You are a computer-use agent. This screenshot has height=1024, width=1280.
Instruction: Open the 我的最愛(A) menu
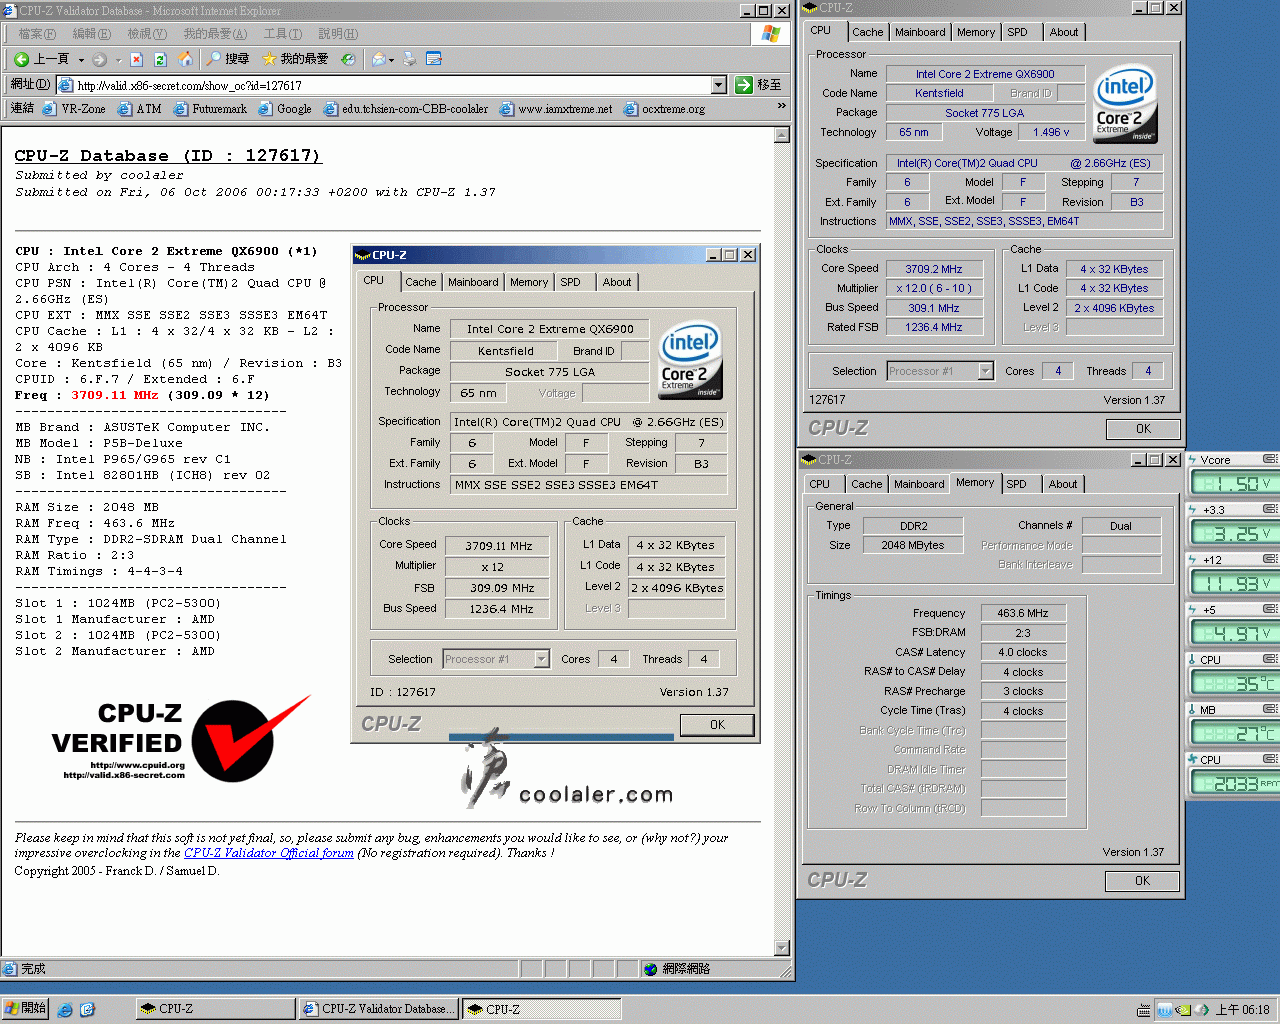click(x=217, y=34)
